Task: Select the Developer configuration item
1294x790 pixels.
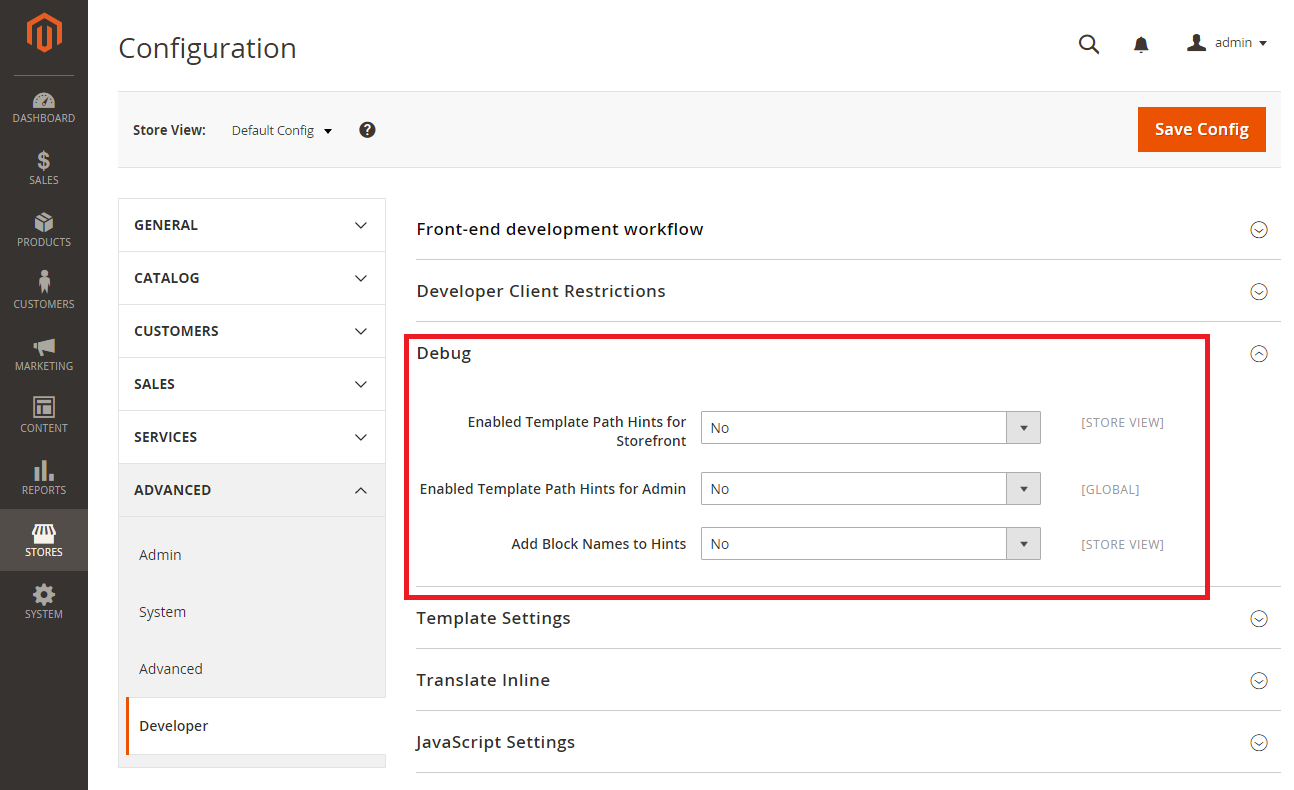Action: click(x=174, y=726)
